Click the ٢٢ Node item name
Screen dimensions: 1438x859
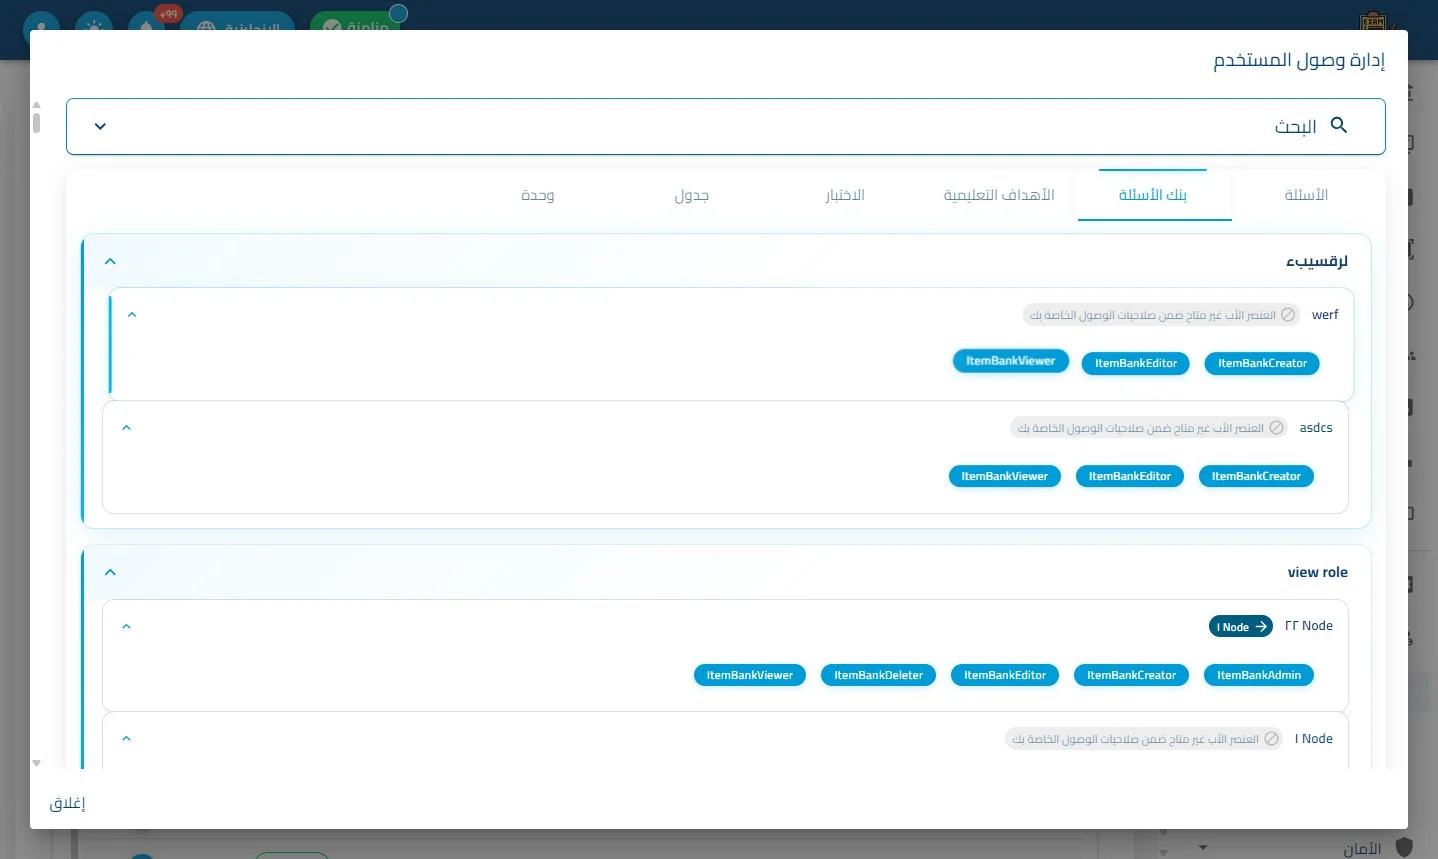(x=1308, y=626)
